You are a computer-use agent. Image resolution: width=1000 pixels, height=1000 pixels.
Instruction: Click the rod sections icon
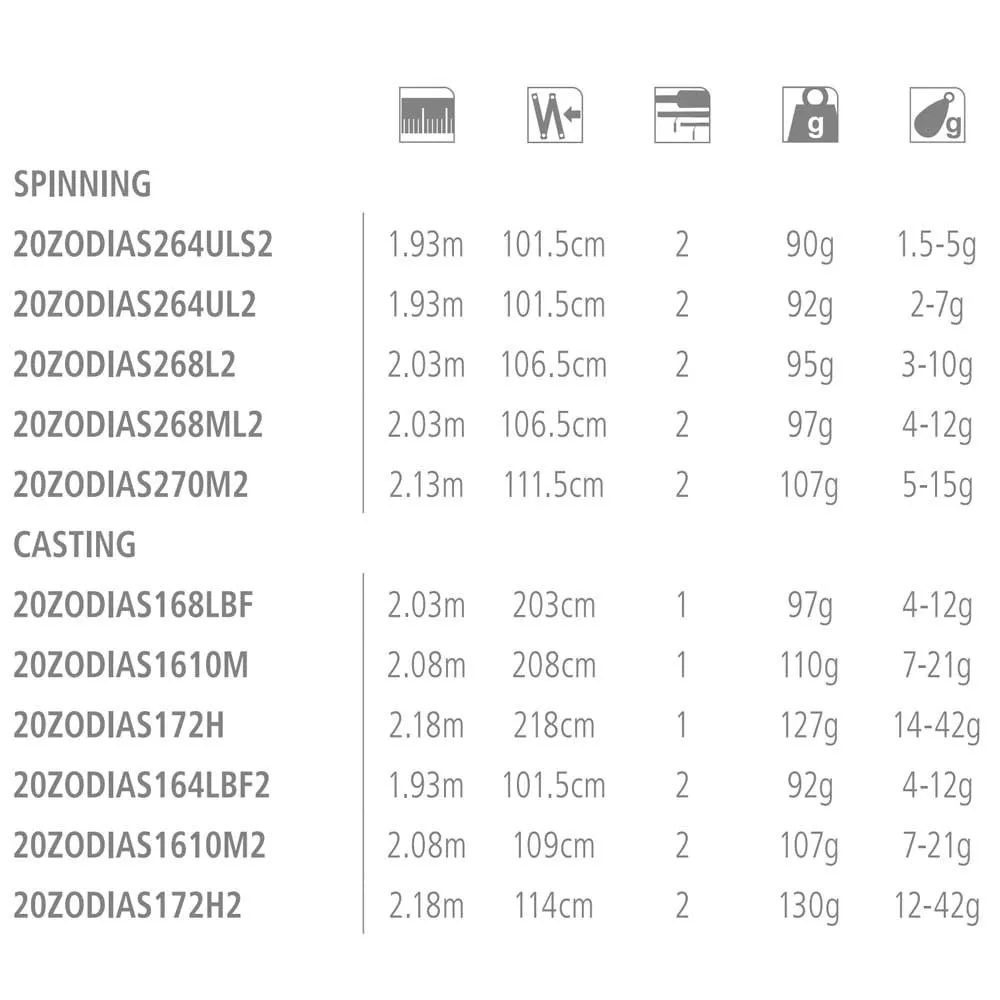point(682,115)
